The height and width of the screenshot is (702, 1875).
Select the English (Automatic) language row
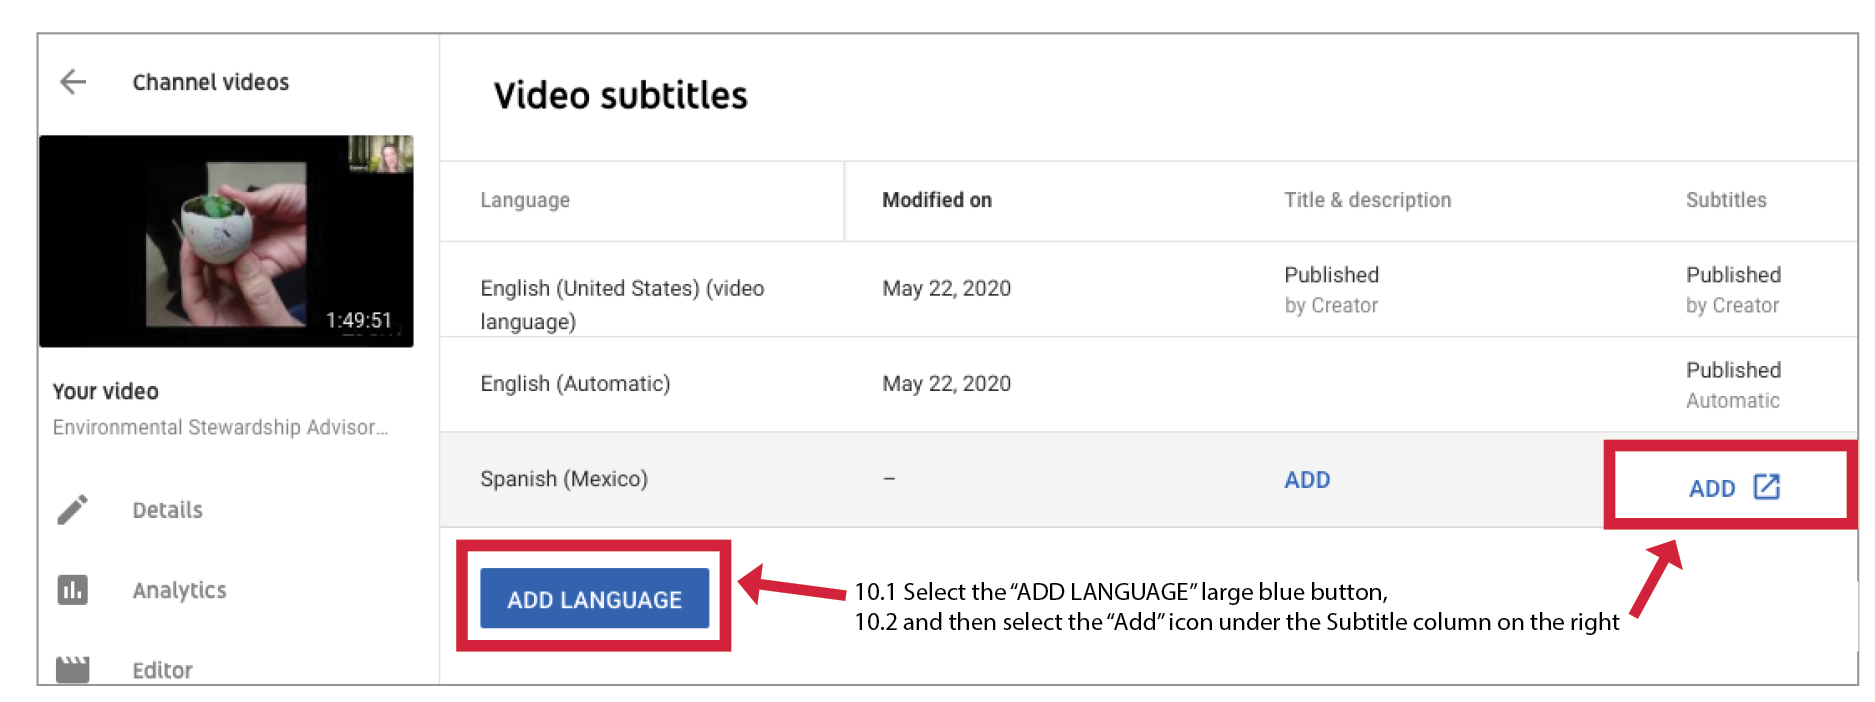pos(575,384)
